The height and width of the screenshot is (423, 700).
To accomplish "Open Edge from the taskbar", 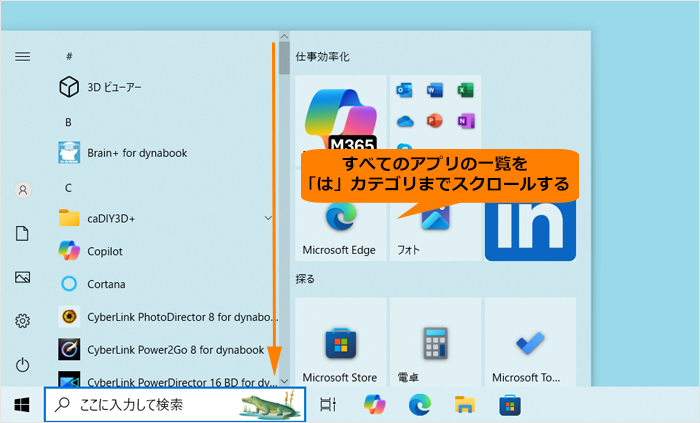I will (x=420, y=405).
